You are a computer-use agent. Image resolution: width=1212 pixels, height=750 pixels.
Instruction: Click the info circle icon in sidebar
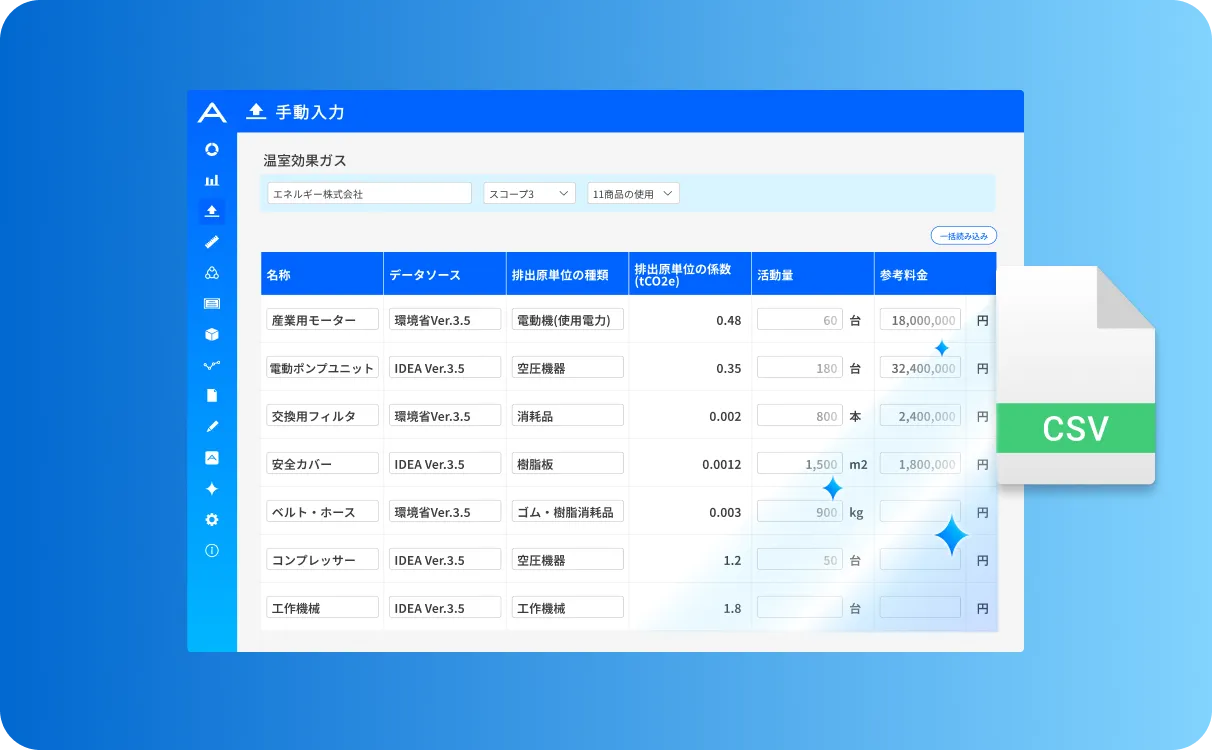click(211, 551)
